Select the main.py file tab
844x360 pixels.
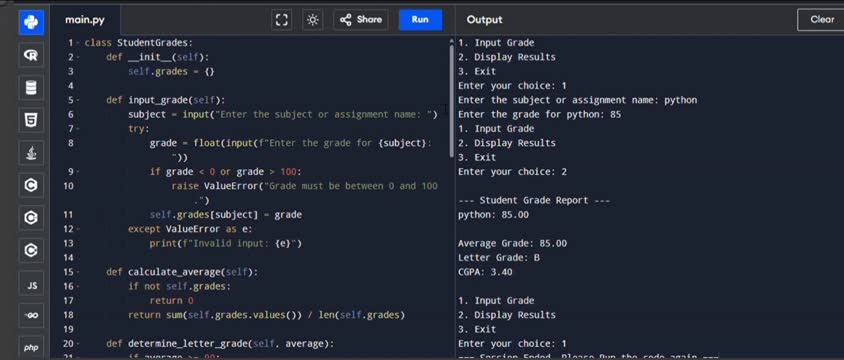click(x=85, y=20)
